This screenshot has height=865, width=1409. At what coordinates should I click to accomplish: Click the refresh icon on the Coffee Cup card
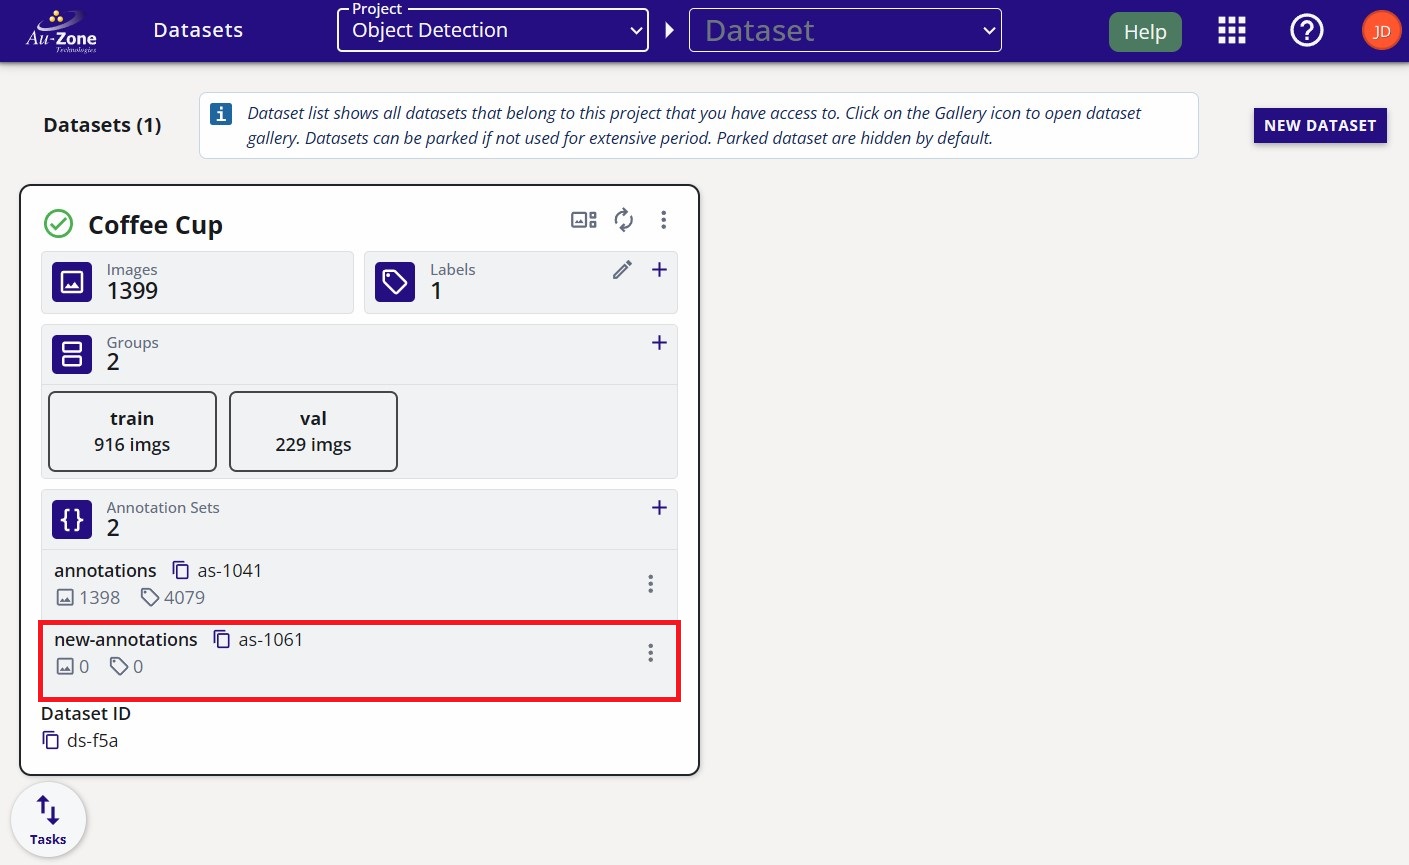click(624, 219)
